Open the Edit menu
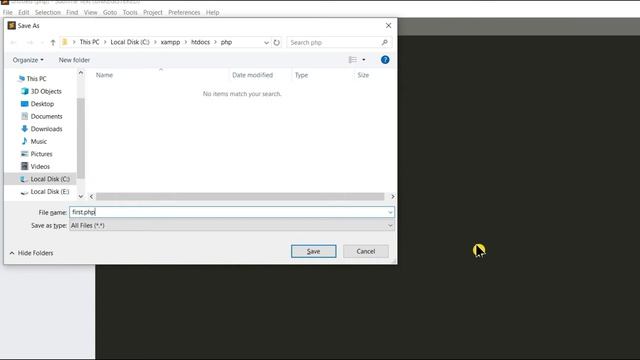This screenshot has height=360, width=640. pos(23,12)
